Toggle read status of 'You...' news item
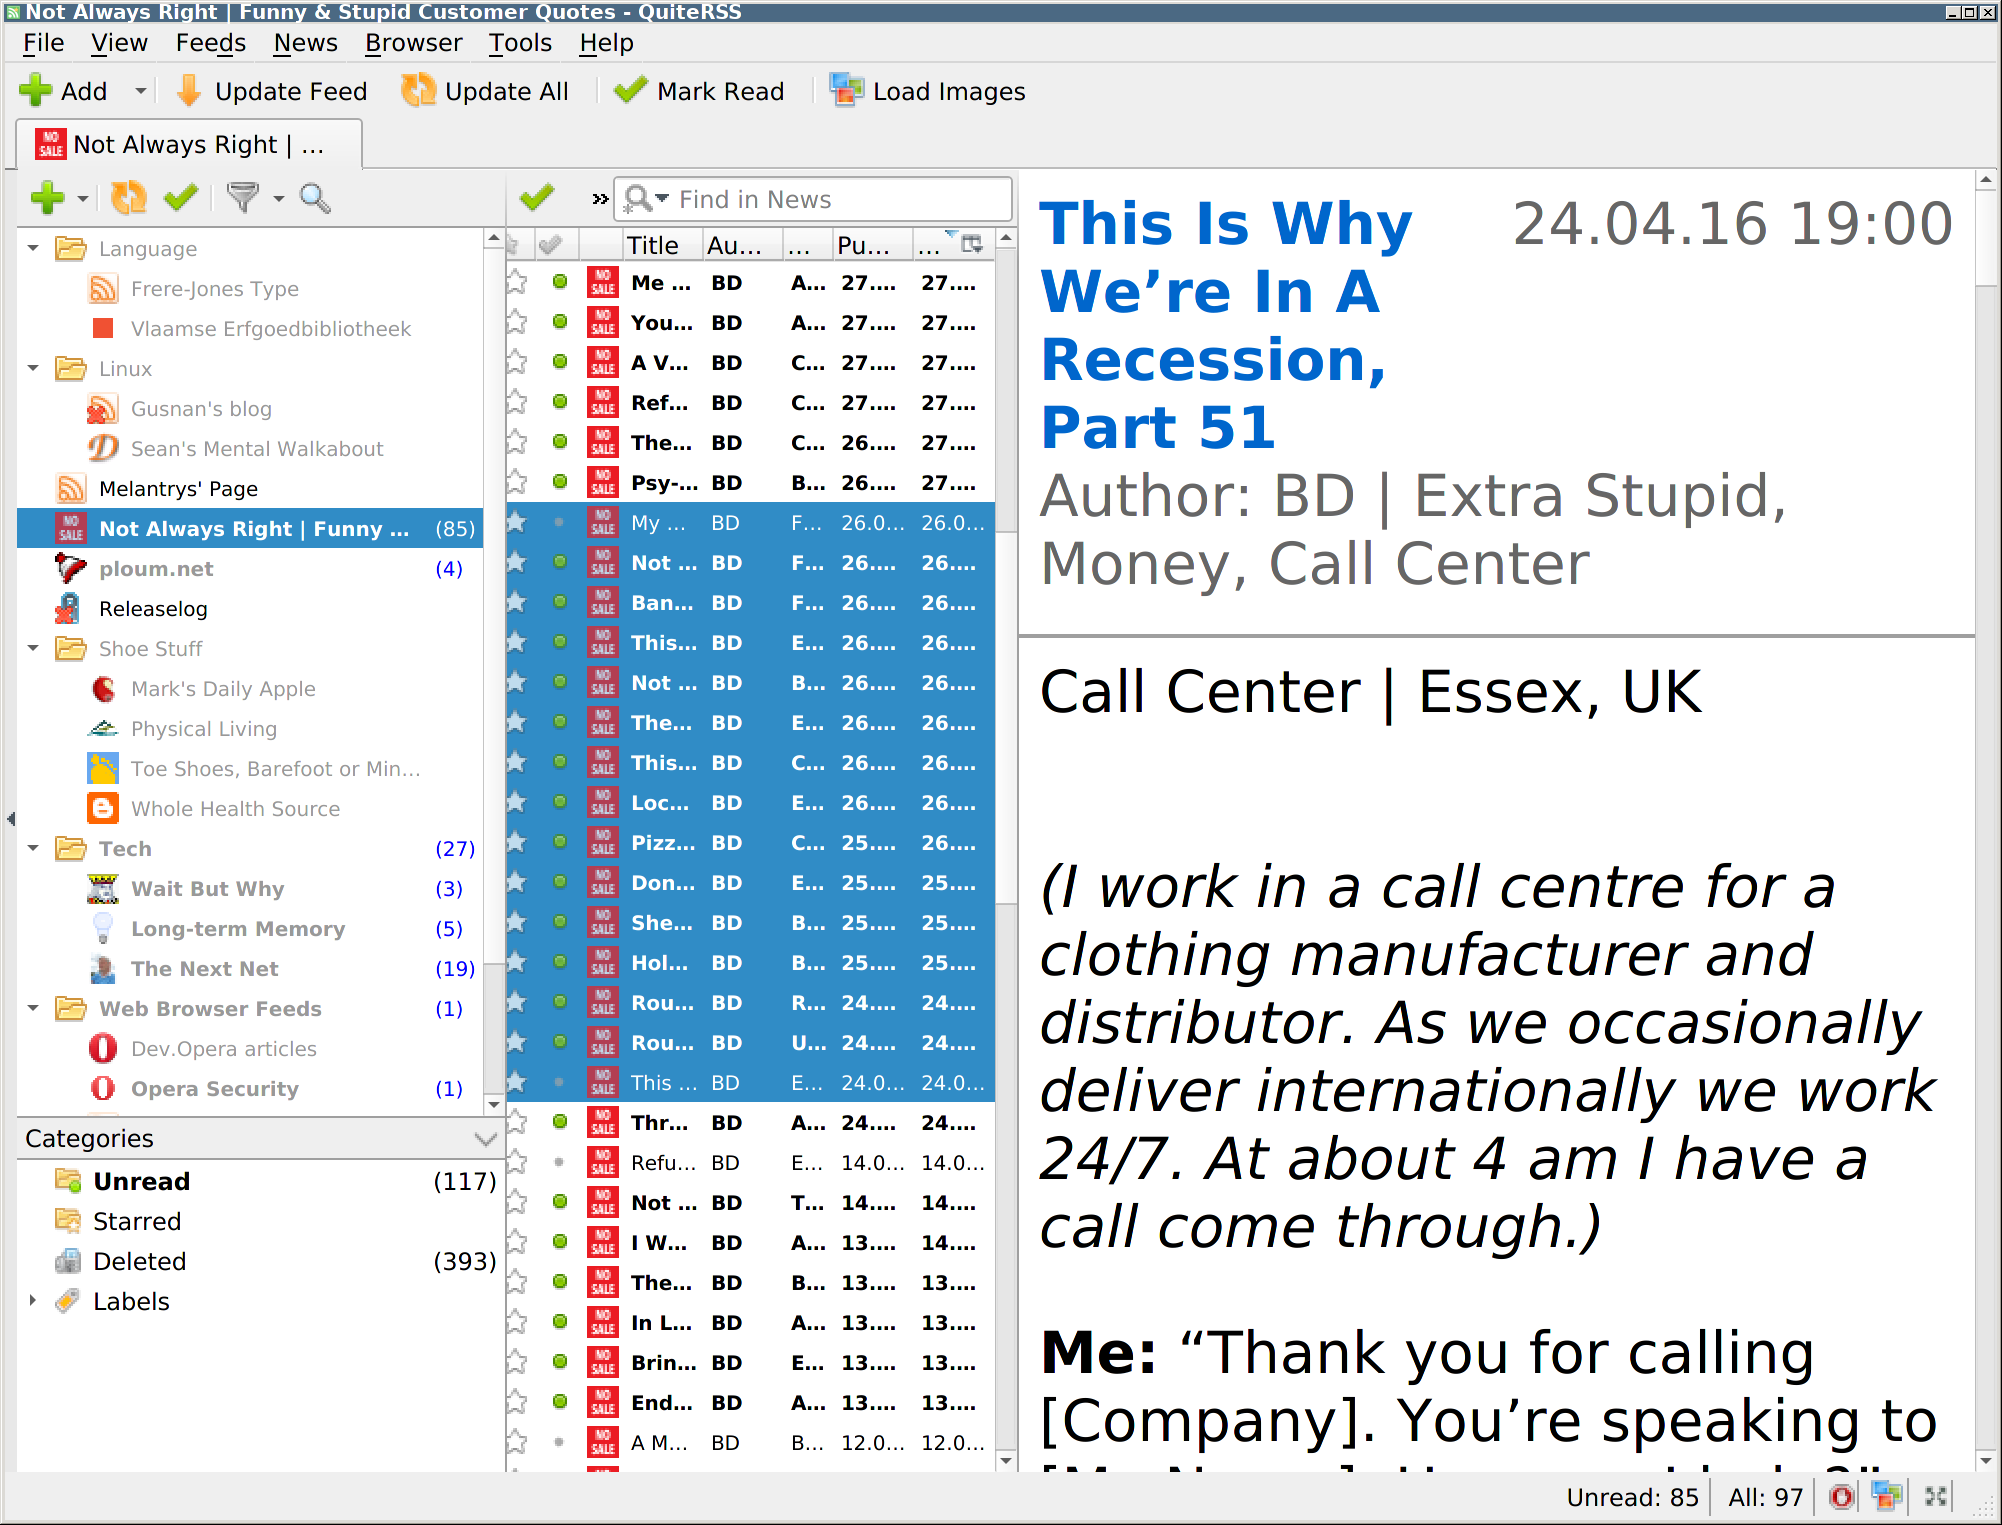The width and height of the screenshot is (2002, 1525). 560,322
